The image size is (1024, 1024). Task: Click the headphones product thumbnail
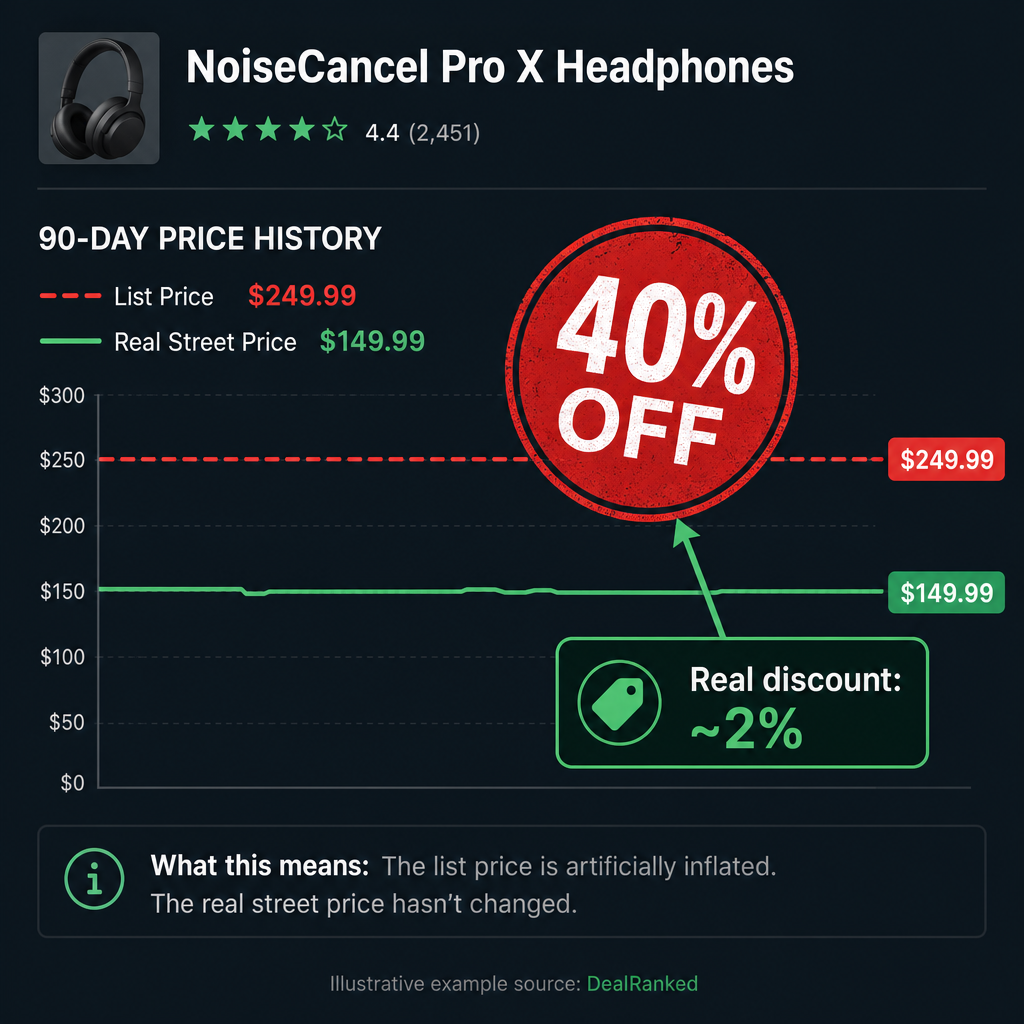pyautogui.click(x=99, y=98)
